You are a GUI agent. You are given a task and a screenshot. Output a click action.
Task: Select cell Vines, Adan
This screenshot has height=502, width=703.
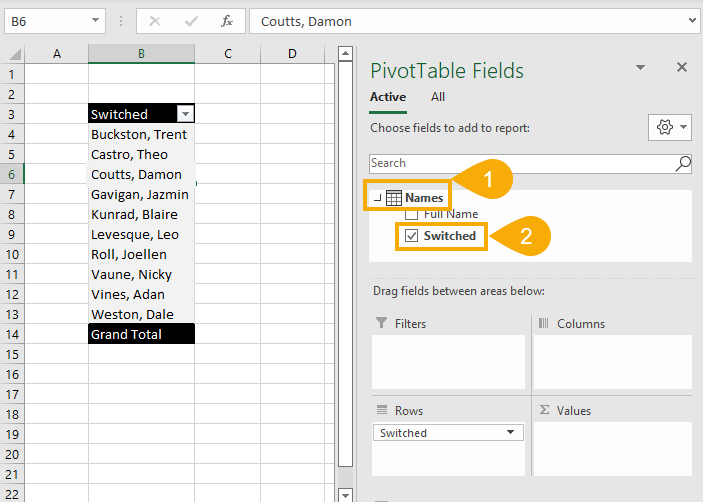(141, 294)
